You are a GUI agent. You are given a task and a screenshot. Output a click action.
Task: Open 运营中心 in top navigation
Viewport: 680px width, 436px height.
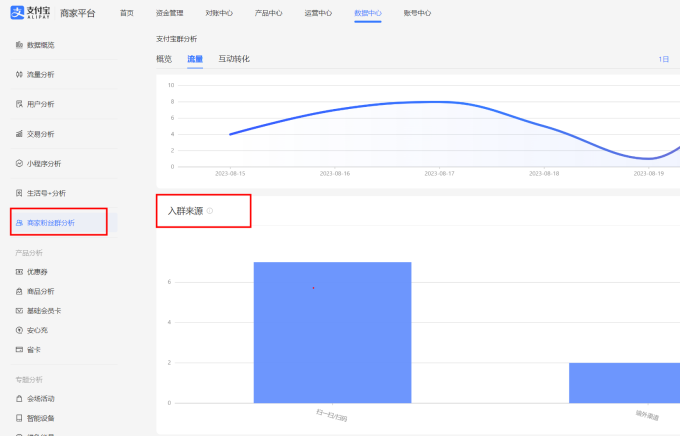(318, 13)
